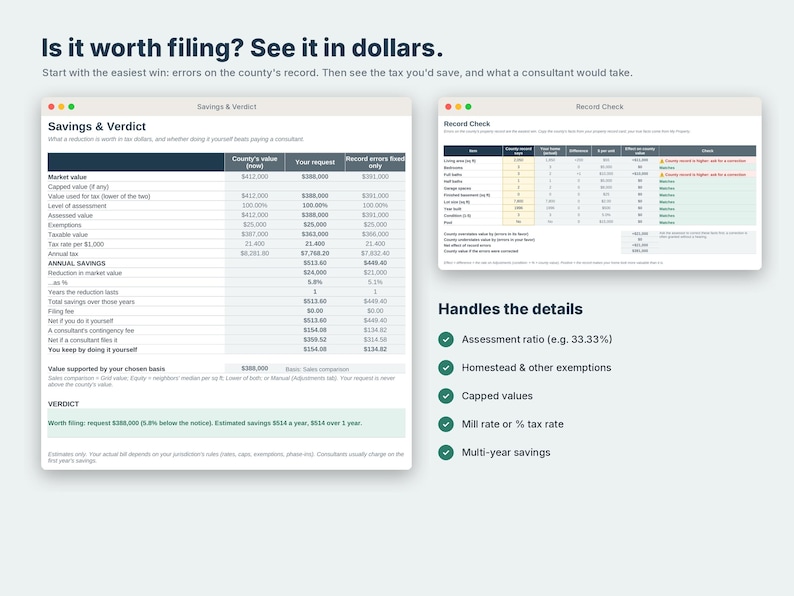Click the checkmark icon beside Mill rate or % tax rate
This screenshot has width=794, height=596.
tap(446, 424)
